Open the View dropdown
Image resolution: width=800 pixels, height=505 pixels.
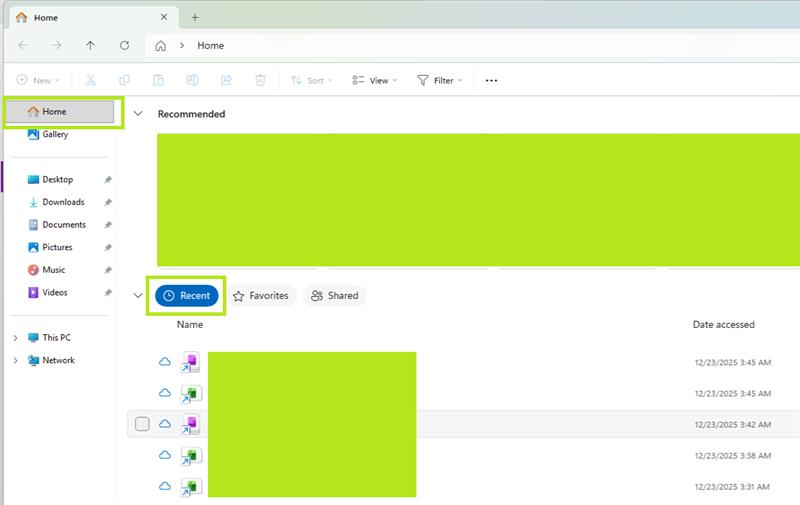click(374, 80)
